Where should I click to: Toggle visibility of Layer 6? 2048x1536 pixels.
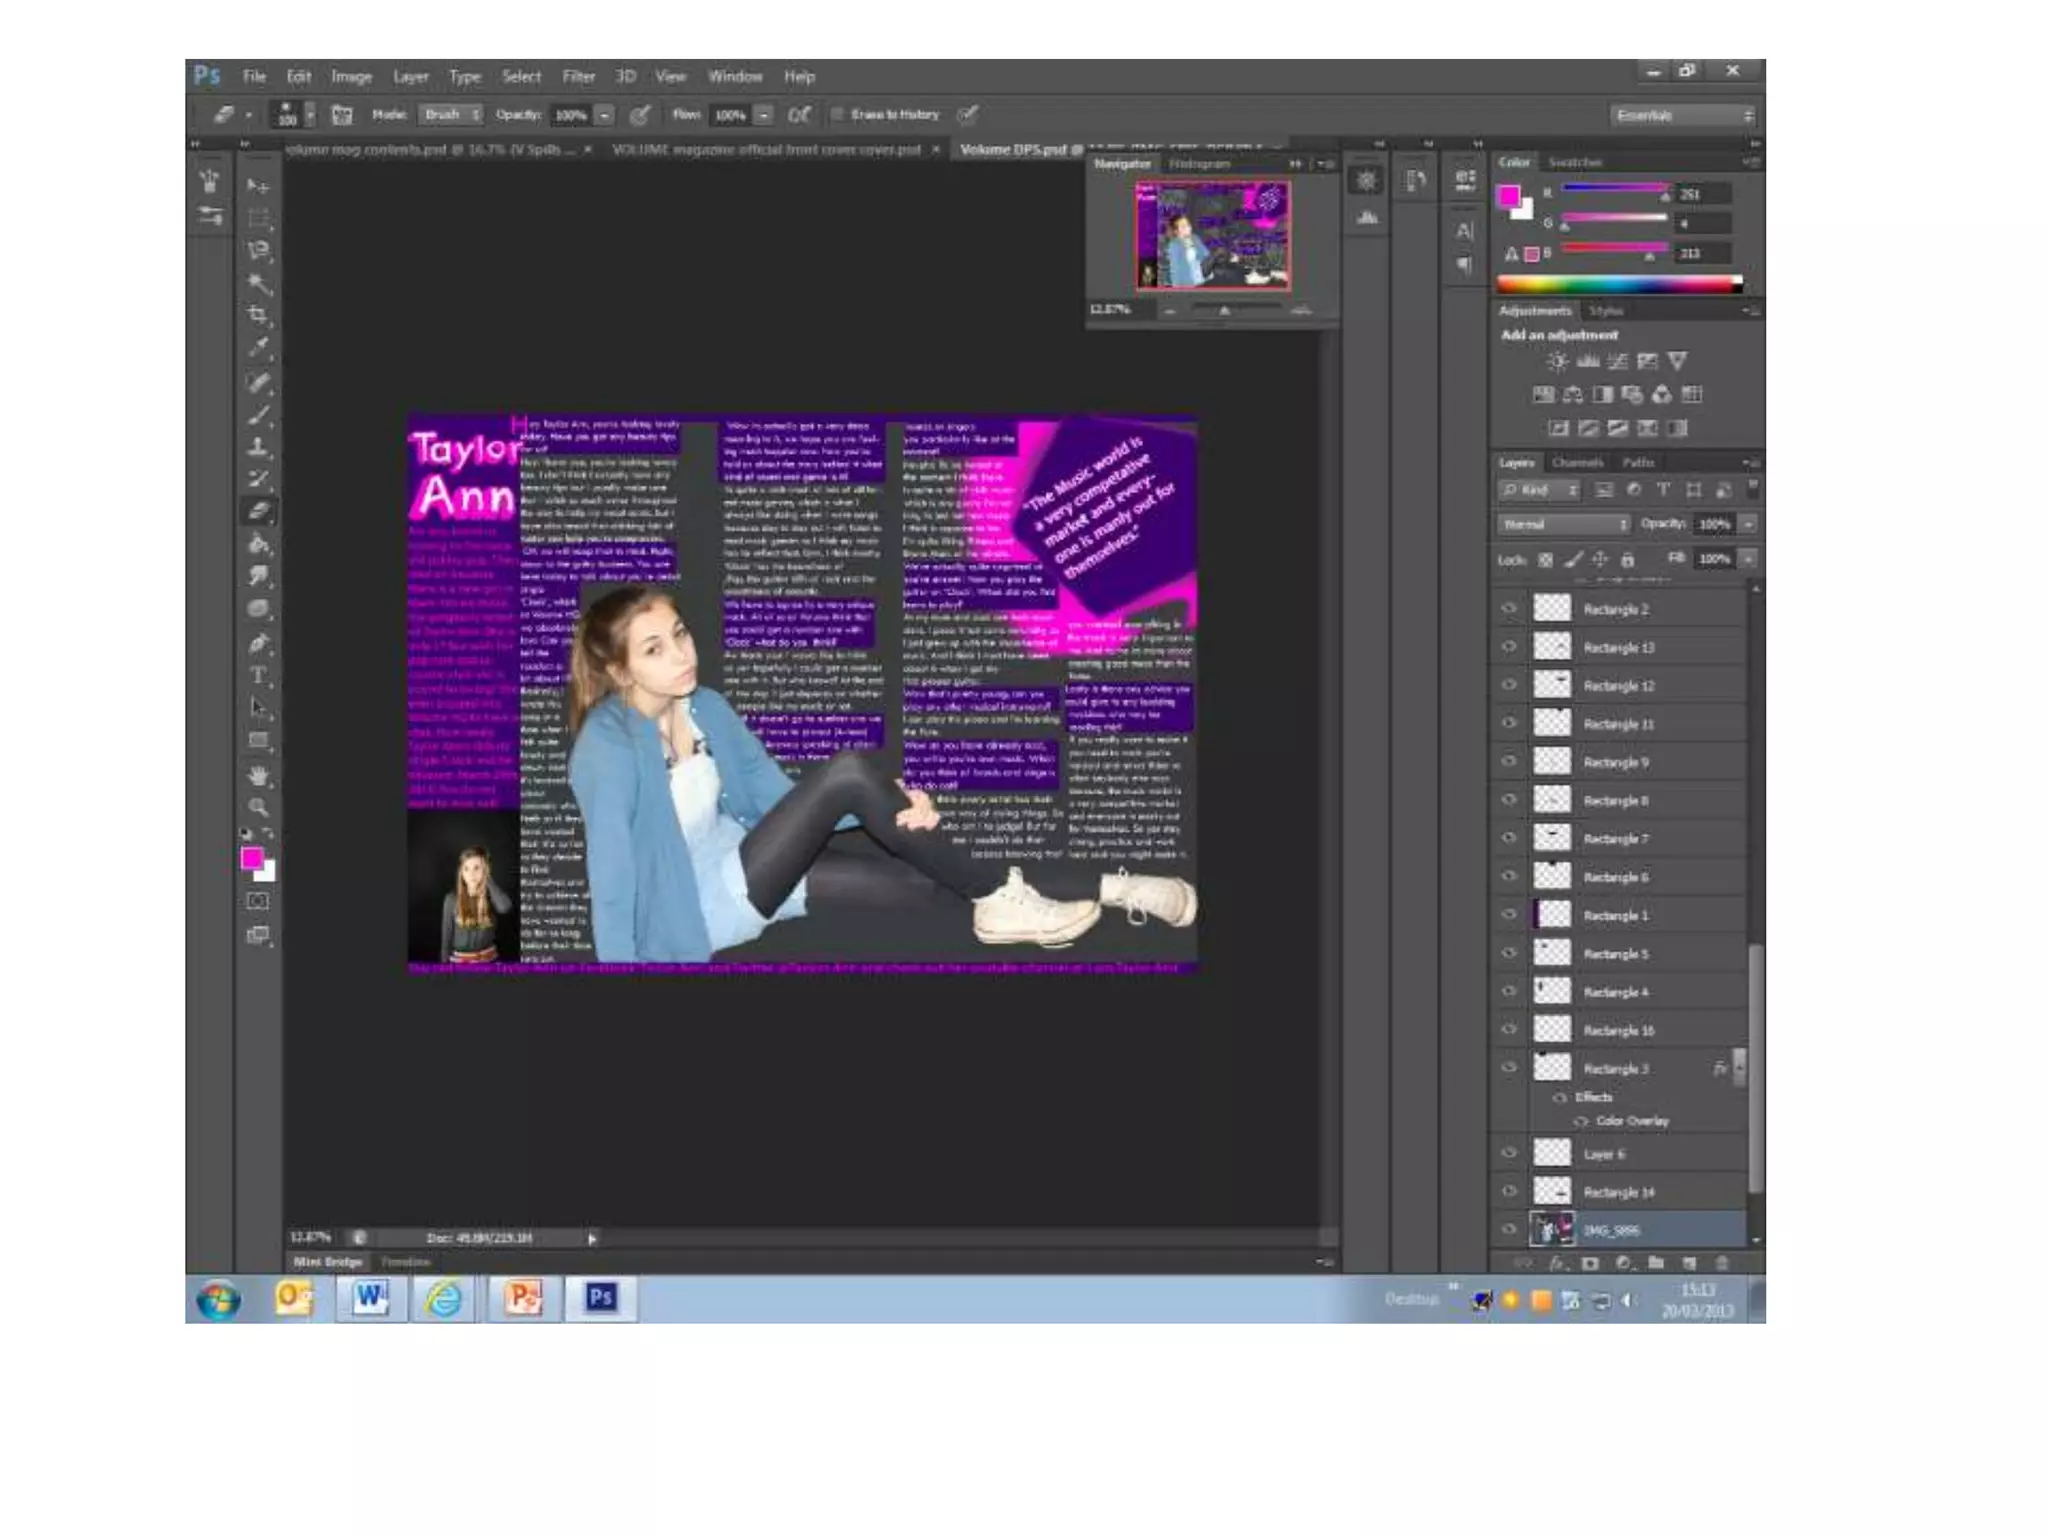coord(1509,1153)
